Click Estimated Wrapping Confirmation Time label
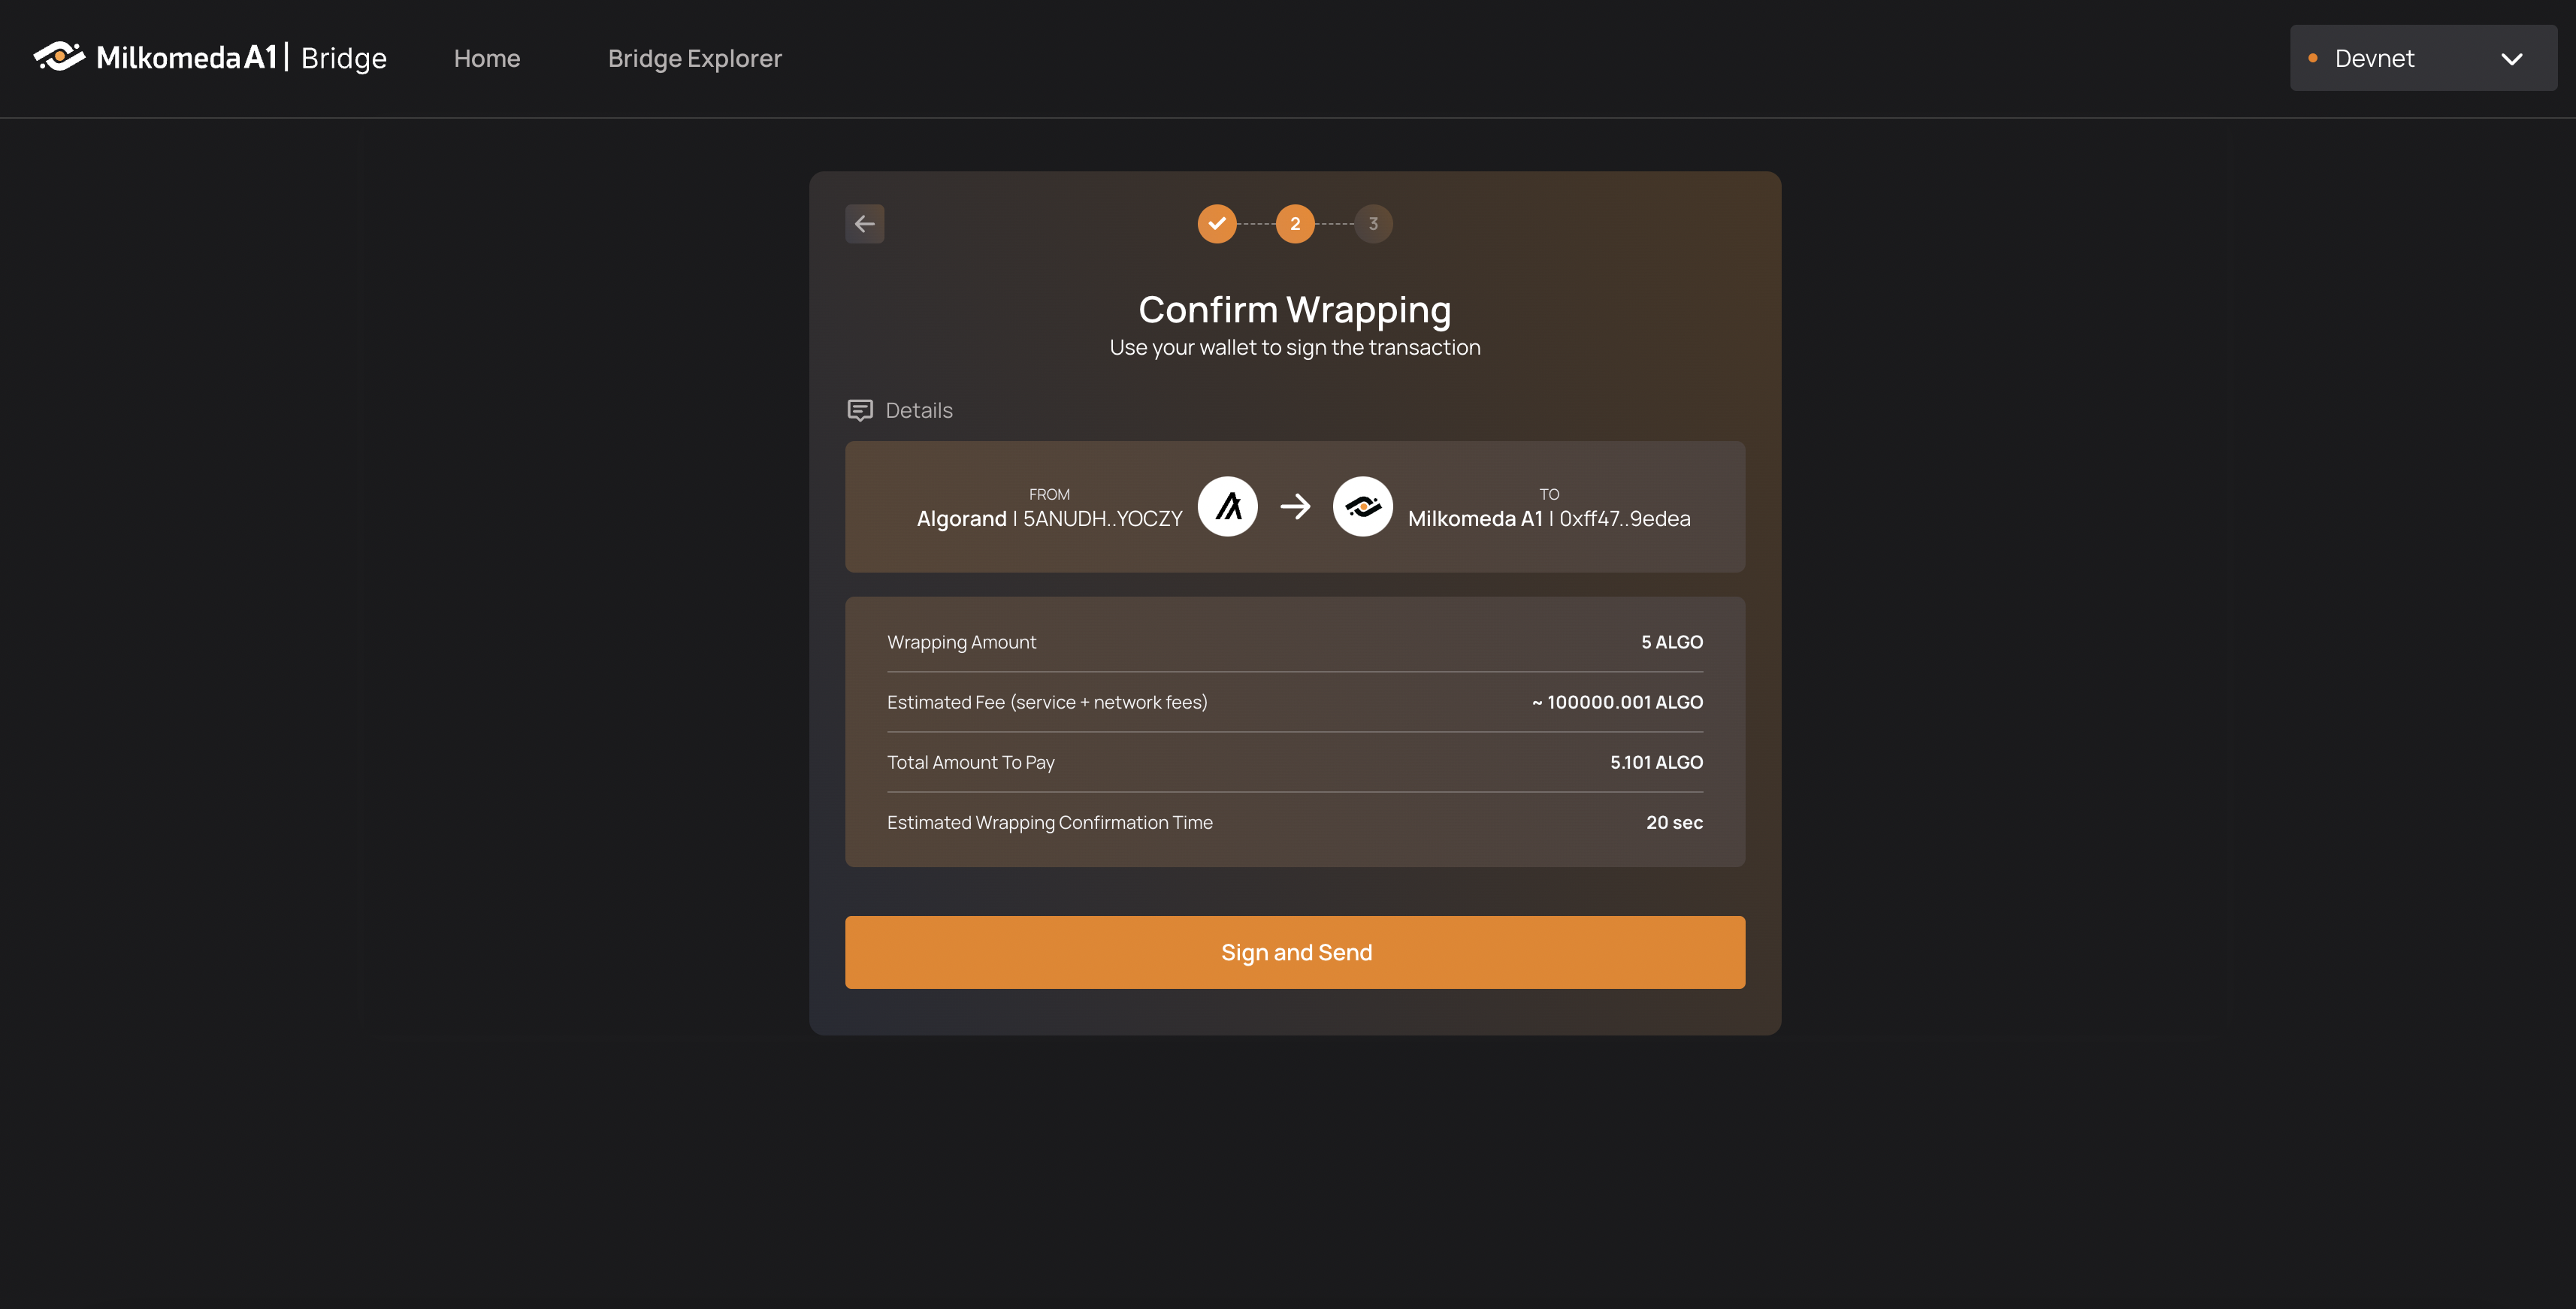Image resolution: width=2576 pixels, height=1309 pixels. (x=1050, y=823)
